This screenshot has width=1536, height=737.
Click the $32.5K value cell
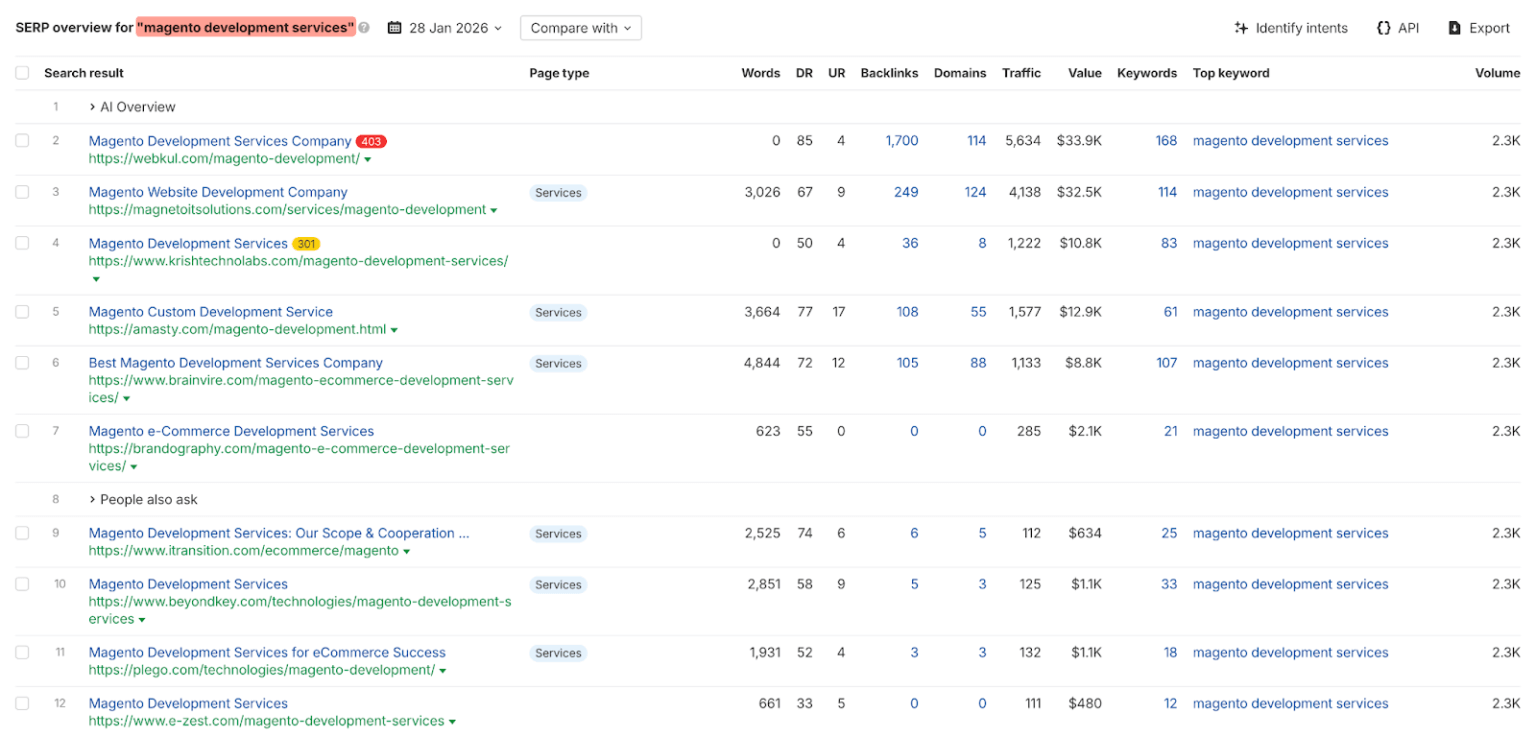pyautogui.click(x=1079, y=192)
